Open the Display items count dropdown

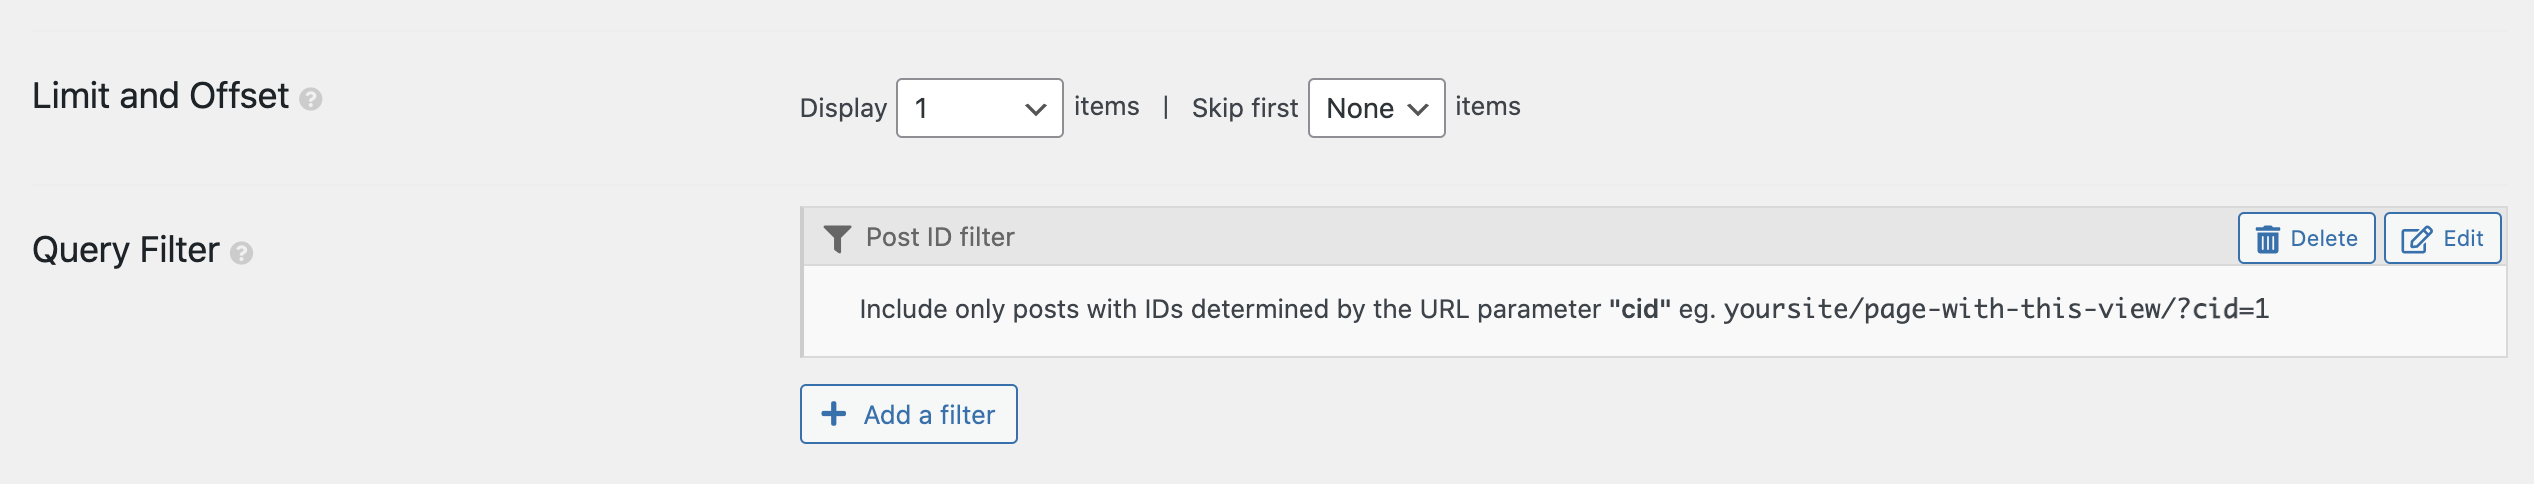tap(980, 108)
